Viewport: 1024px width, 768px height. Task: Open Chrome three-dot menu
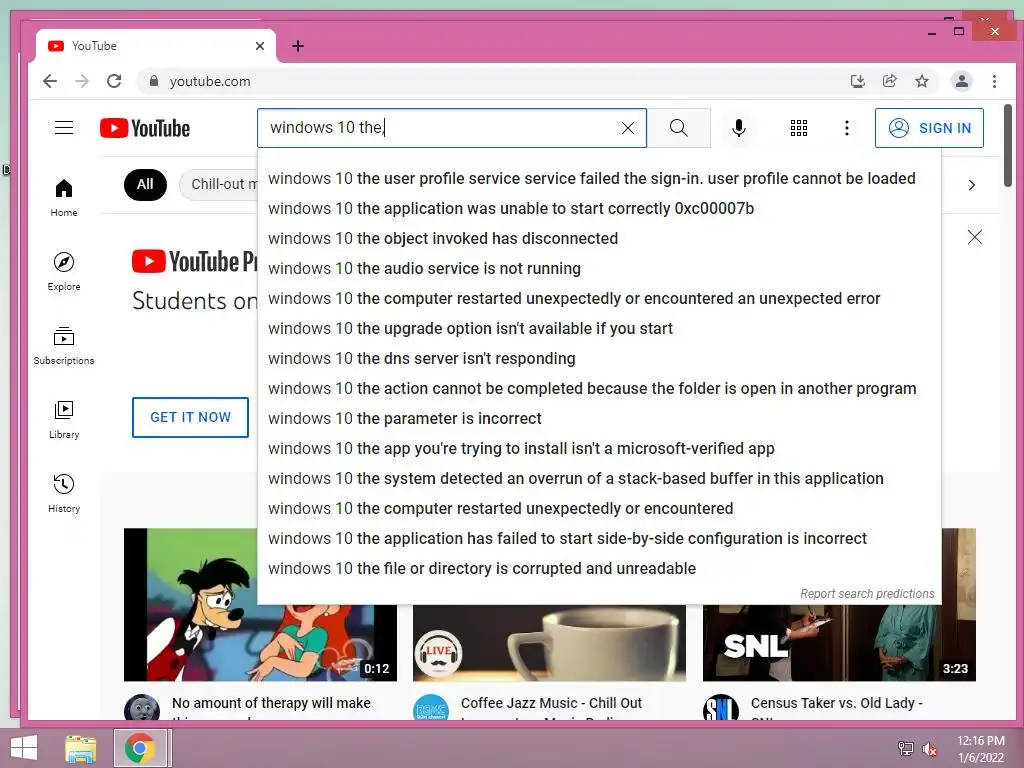point(994,81)
